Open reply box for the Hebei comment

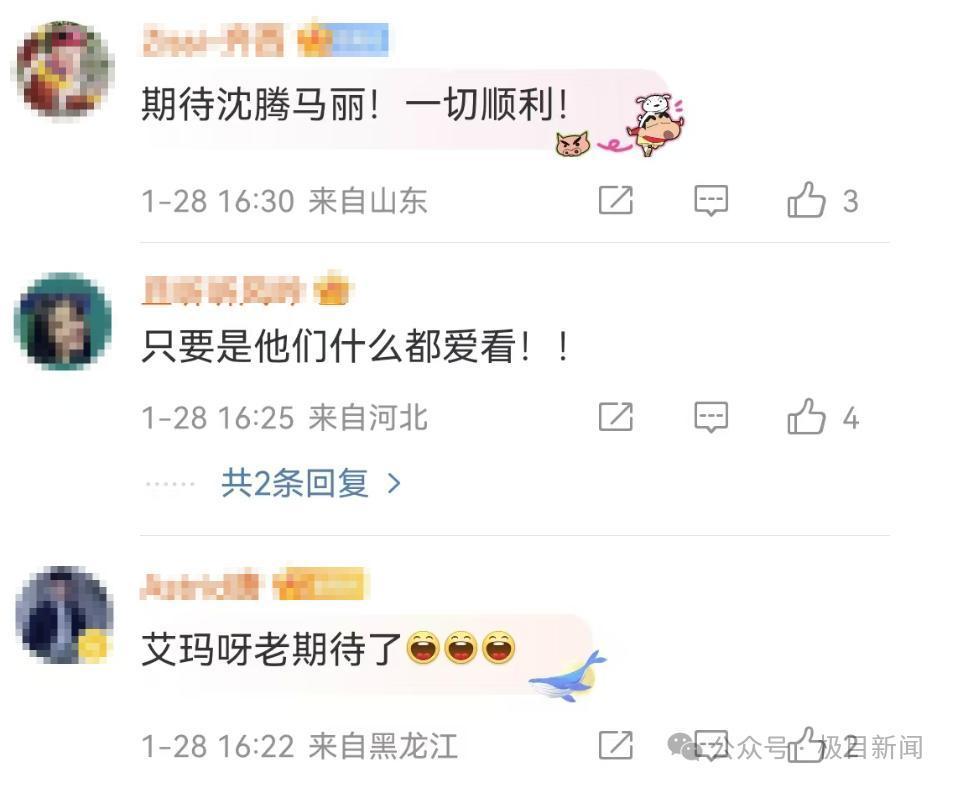(711, 417)
